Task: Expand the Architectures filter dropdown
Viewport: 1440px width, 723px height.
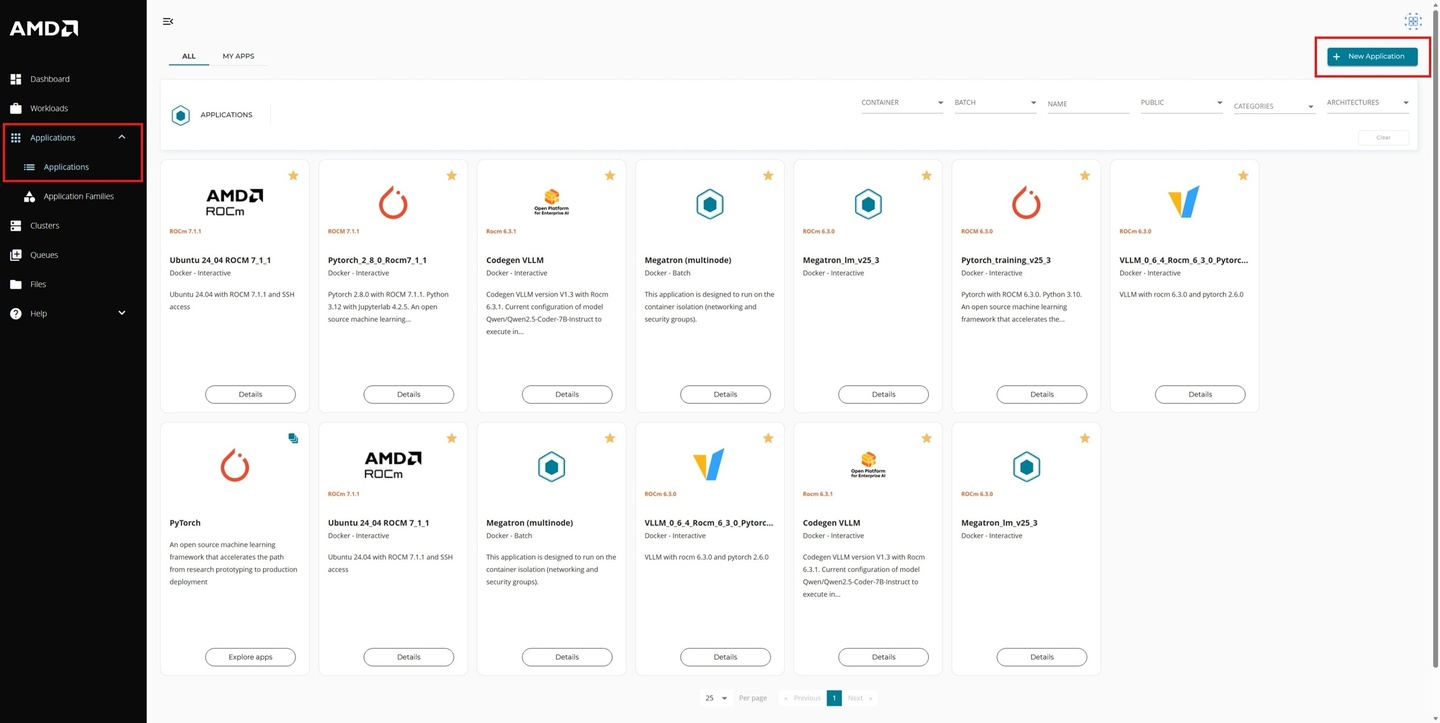Action: pyautogui.click(x=1367, y=103)
